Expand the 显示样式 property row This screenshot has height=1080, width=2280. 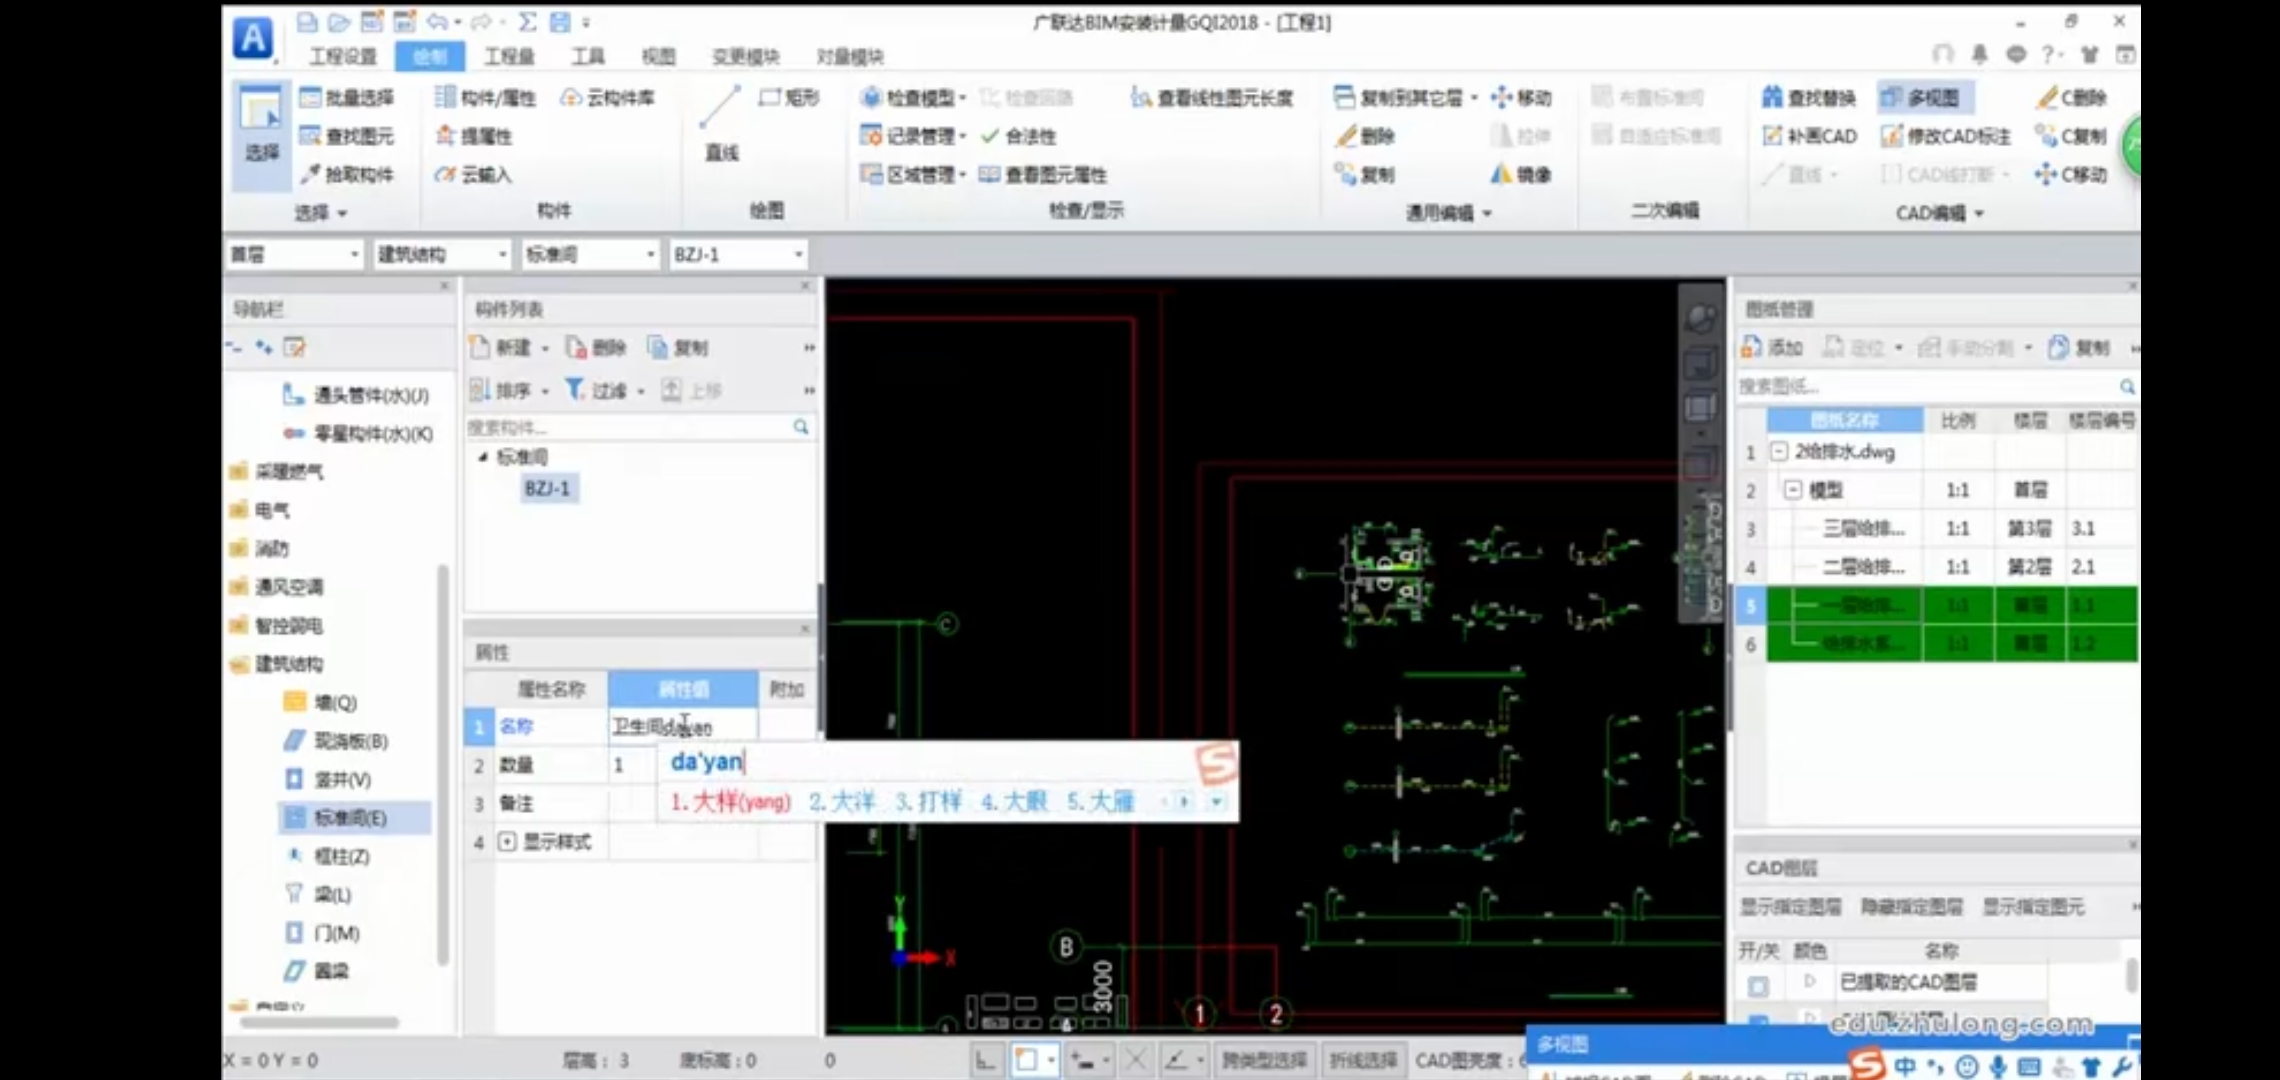(507, 842)
